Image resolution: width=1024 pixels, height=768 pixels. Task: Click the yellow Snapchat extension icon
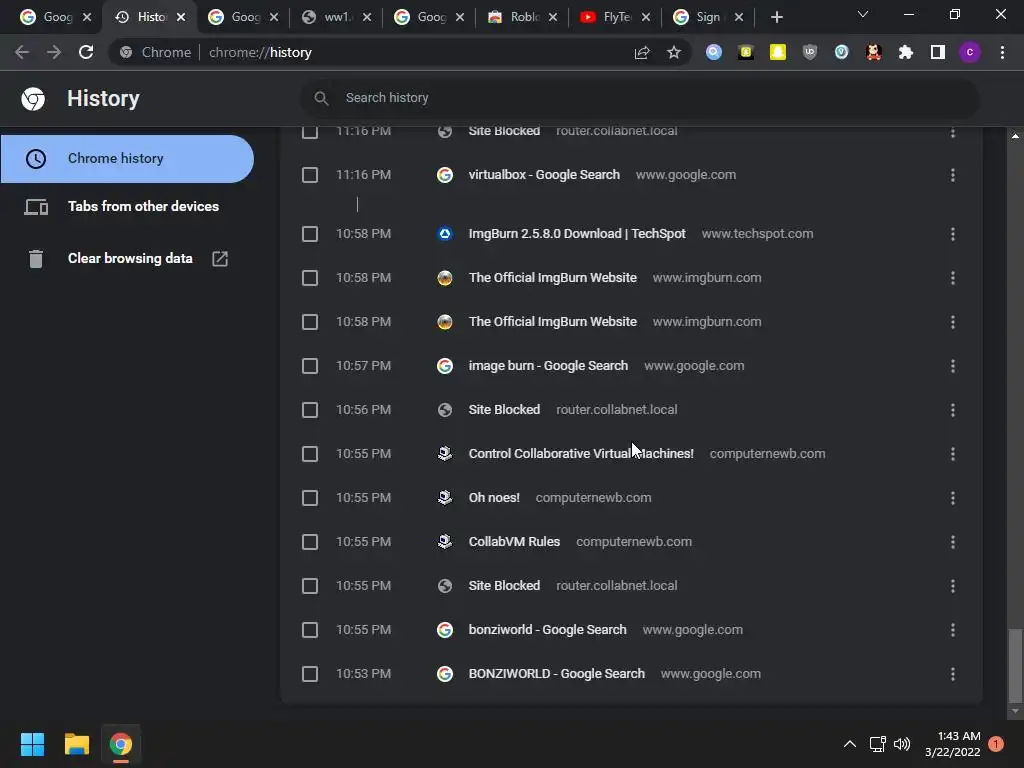coord(777,52)
